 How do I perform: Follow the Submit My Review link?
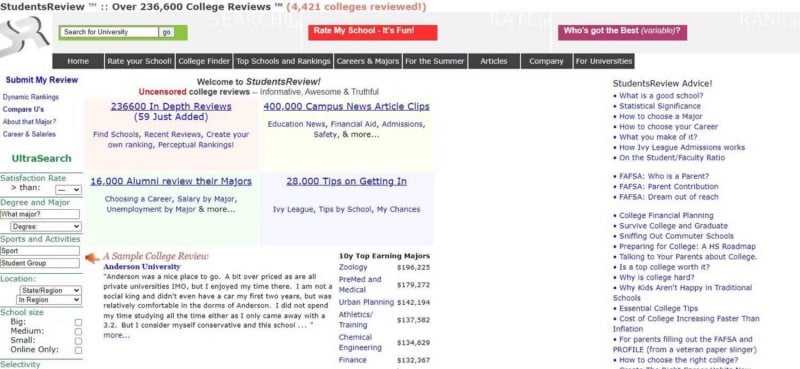click(42, 80)
